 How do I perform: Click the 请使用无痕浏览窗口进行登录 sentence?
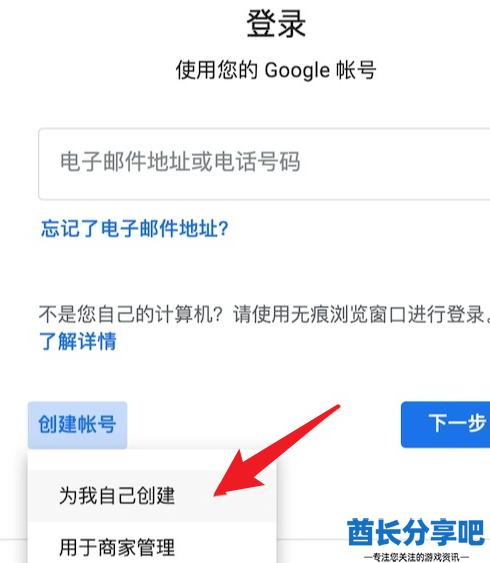(361, 314)
